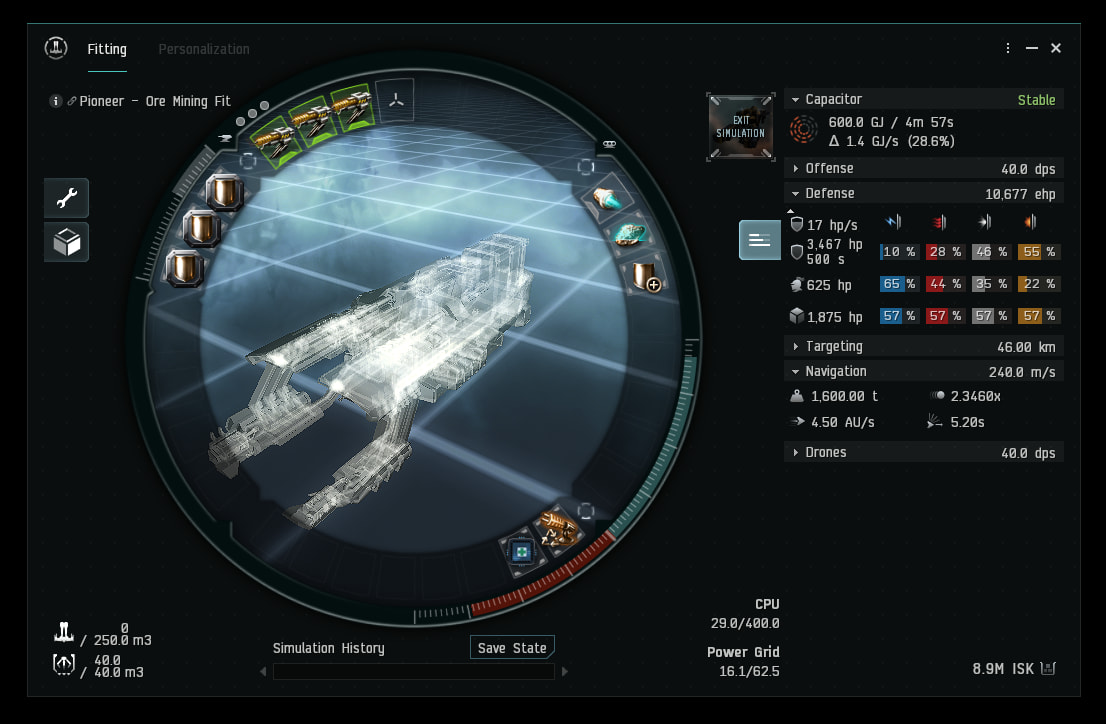Expand the Offense section

pos(796,169)
